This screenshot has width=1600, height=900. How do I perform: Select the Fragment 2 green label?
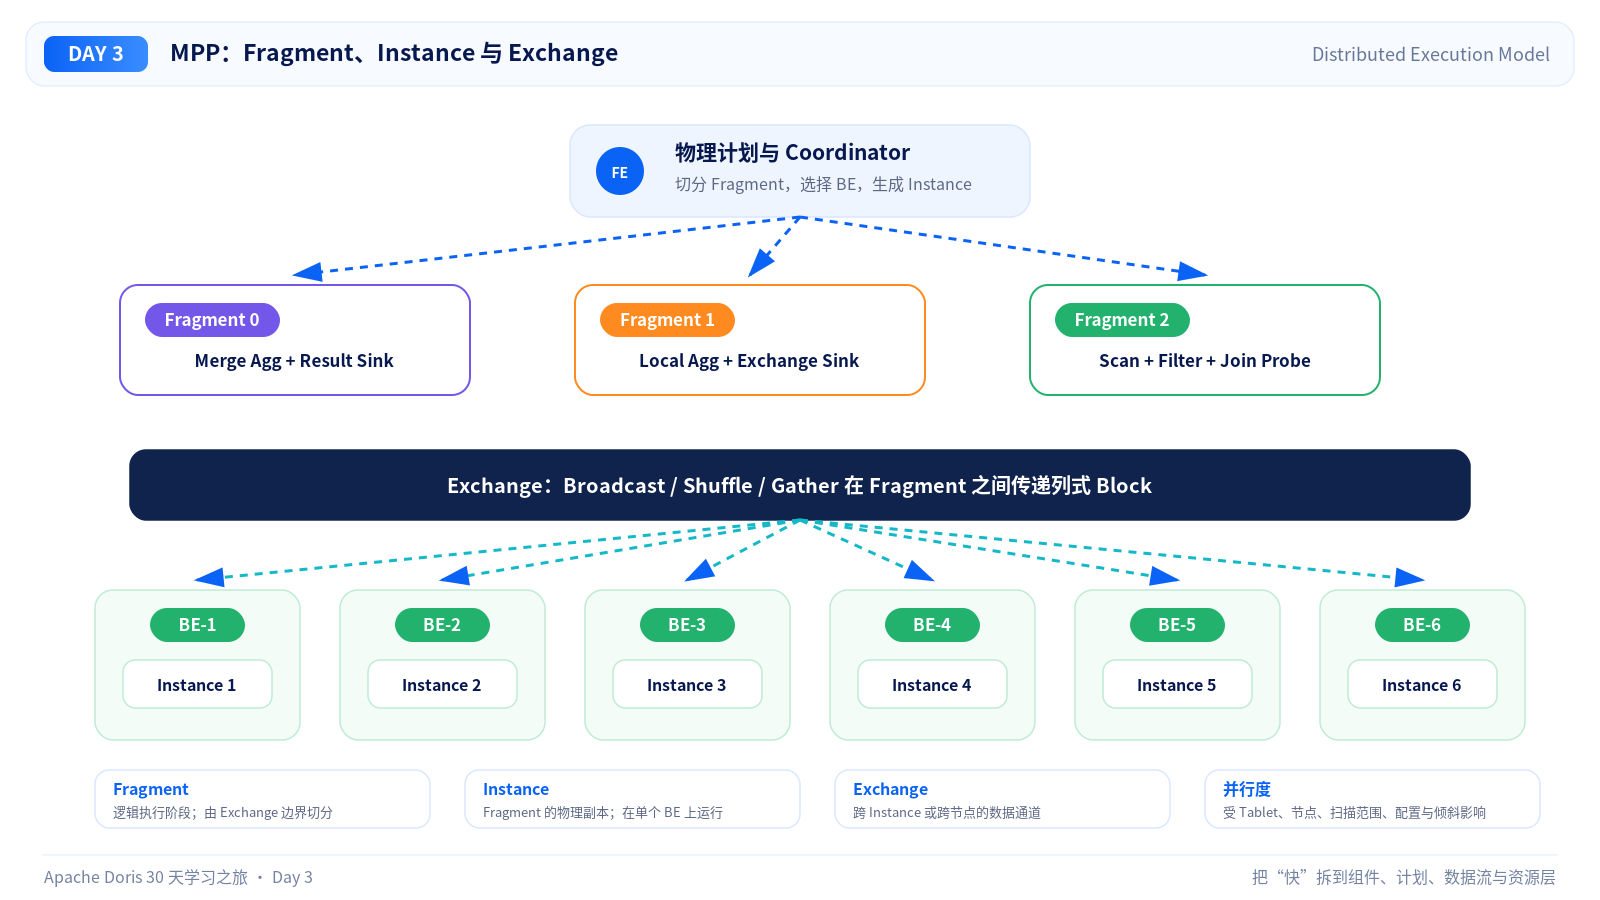click(x=1122, y=320)
